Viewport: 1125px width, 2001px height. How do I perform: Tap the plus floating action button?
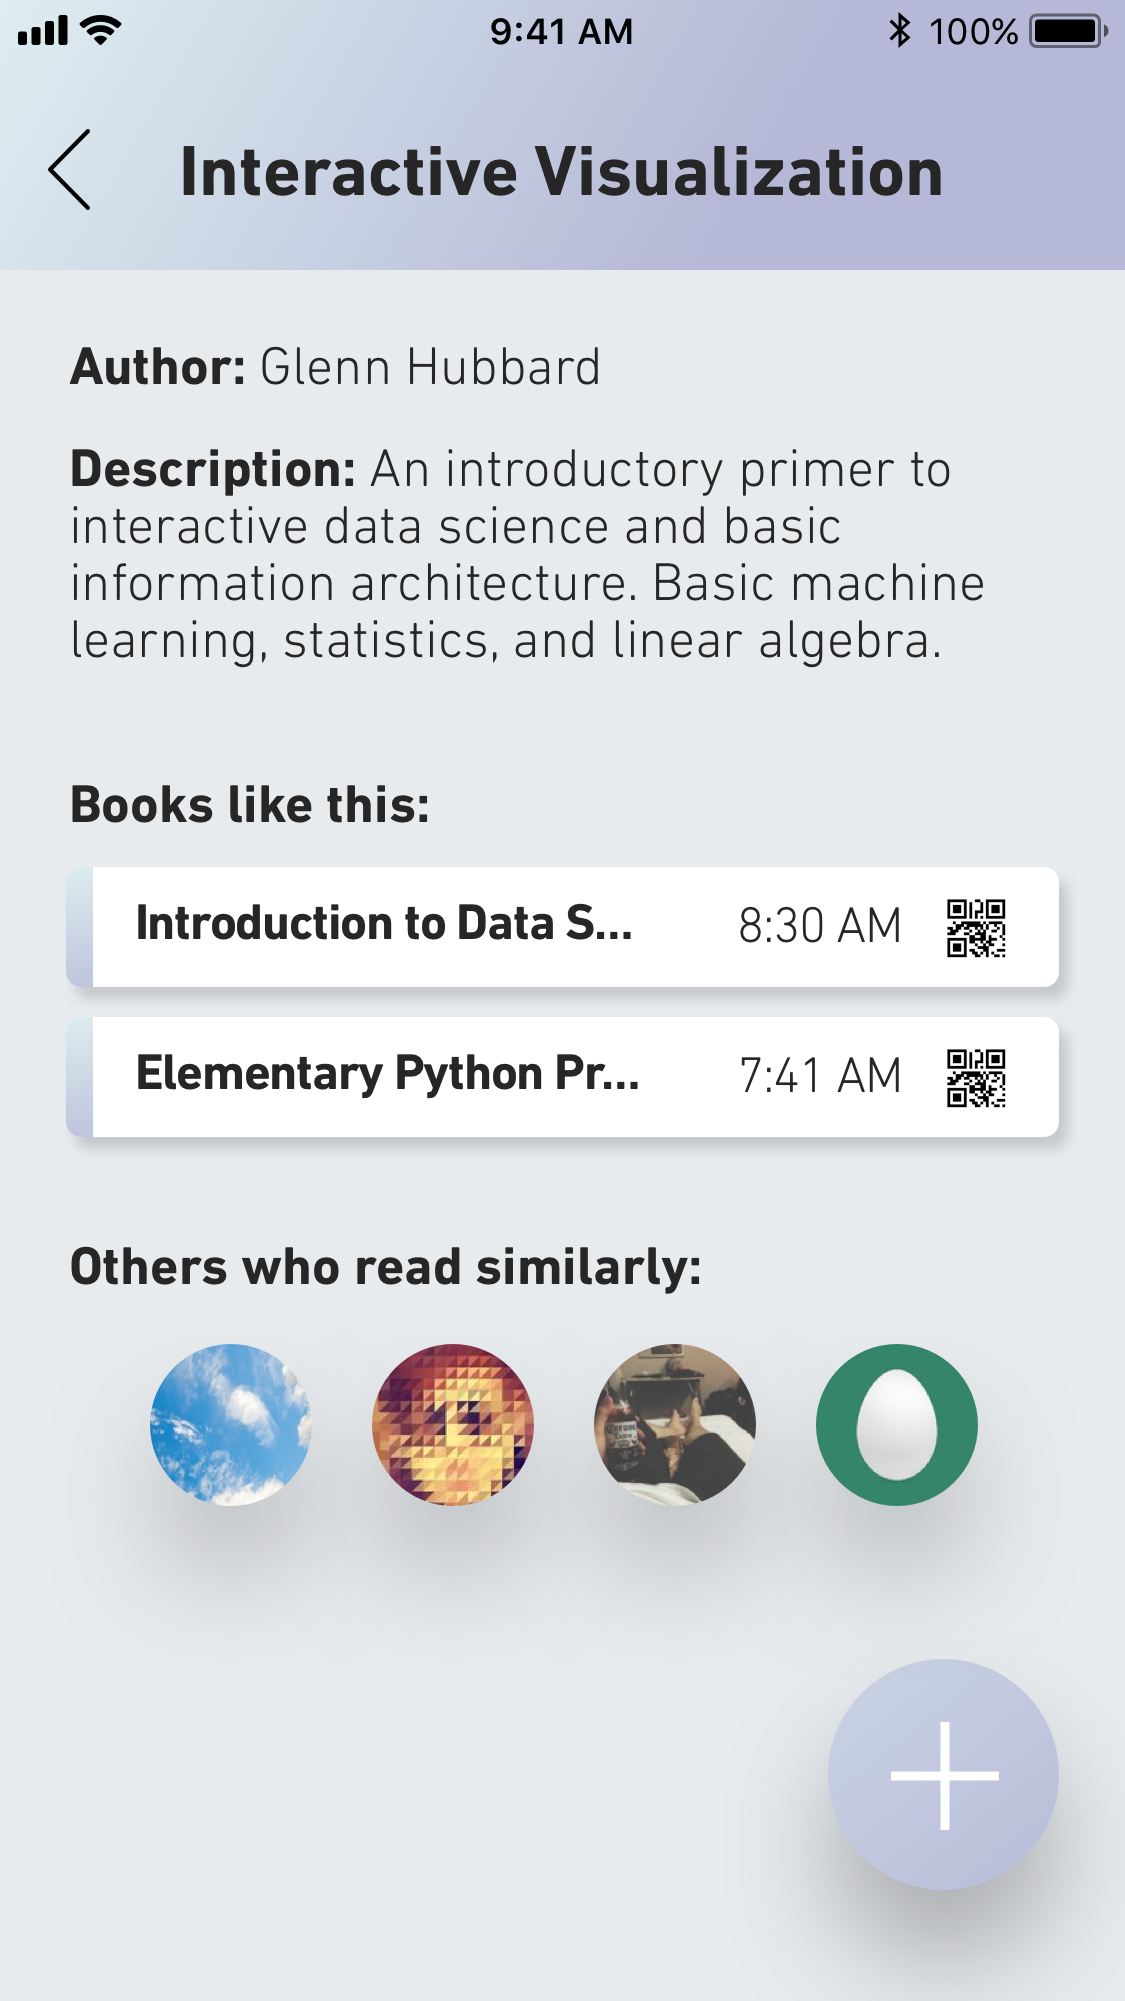943,1775
